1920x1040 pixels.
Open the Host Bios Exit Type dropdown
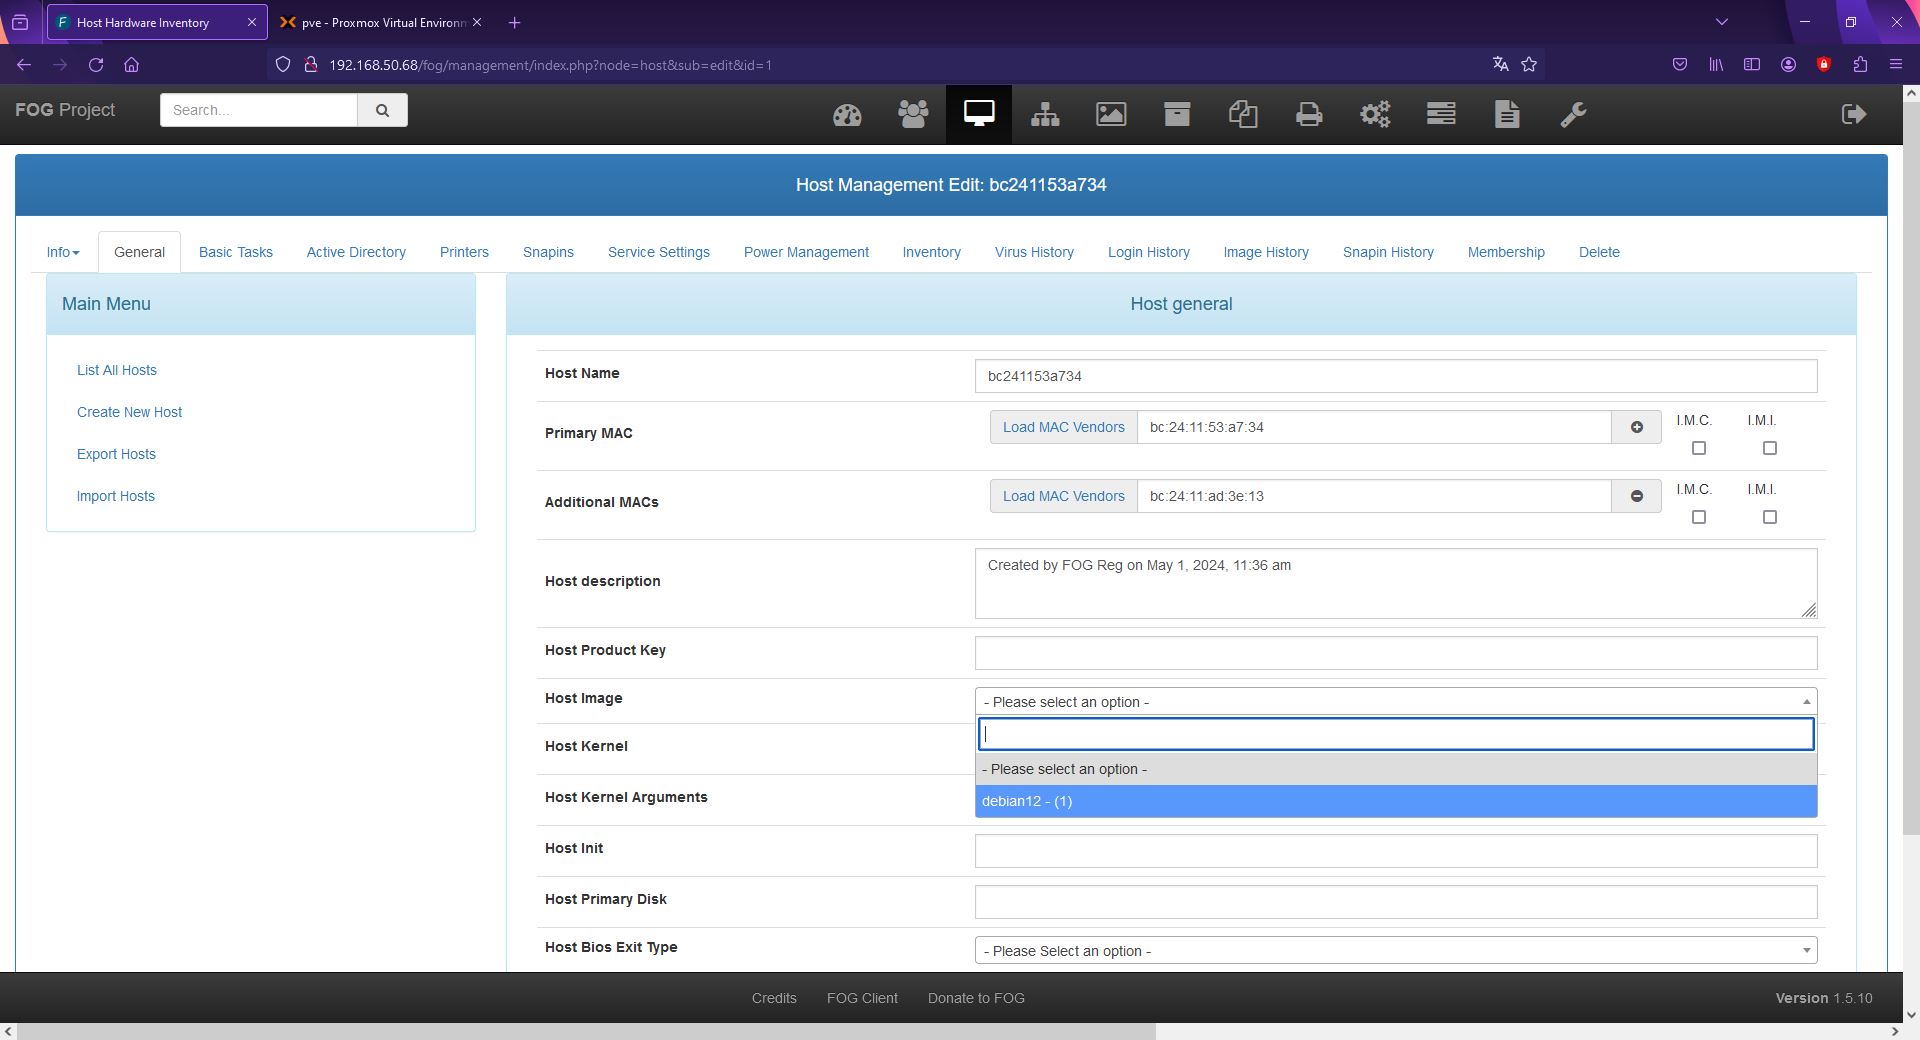click(1396, 951)
